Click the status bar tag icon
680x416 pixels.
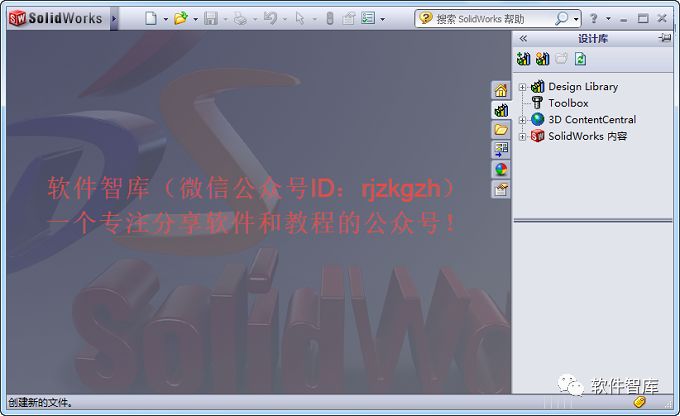(640, 402)
